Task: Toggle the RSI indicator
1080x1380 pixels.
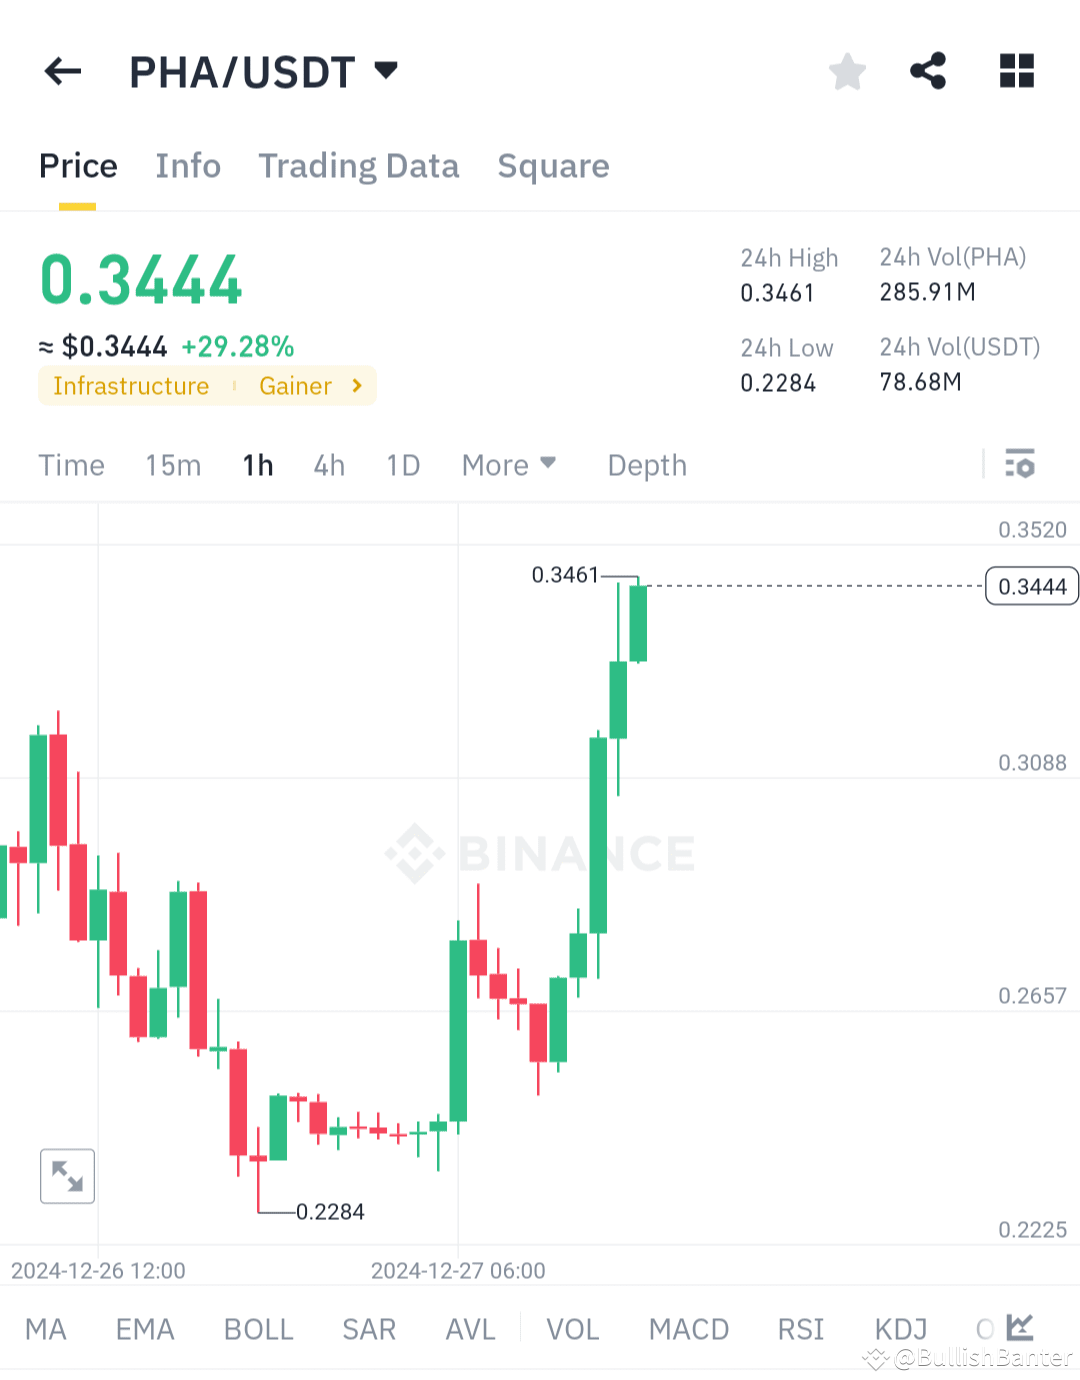Action: click(x=800, y=1329)
